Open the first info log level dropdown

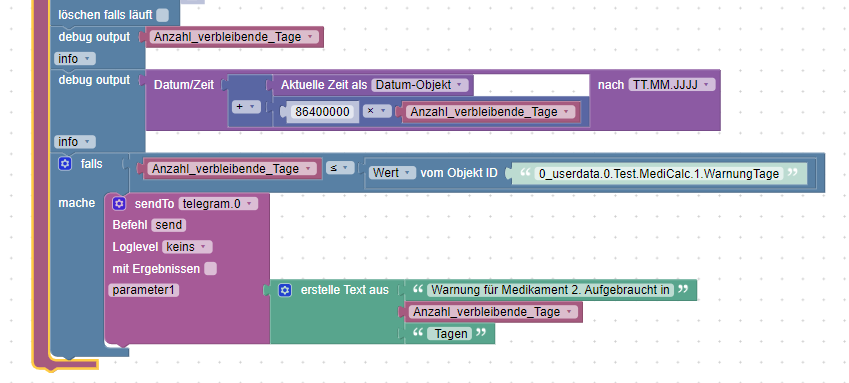coord(75,59)
